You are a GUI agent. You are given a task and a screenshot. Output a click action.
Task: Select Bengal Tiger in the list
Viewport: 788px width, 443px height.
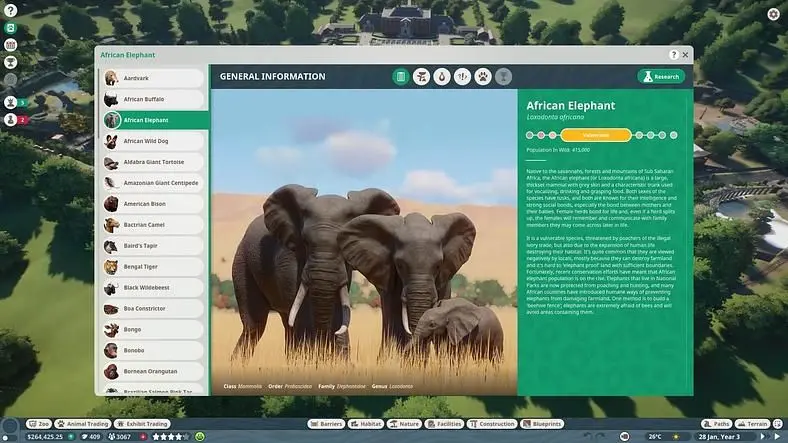click(154, 267)
